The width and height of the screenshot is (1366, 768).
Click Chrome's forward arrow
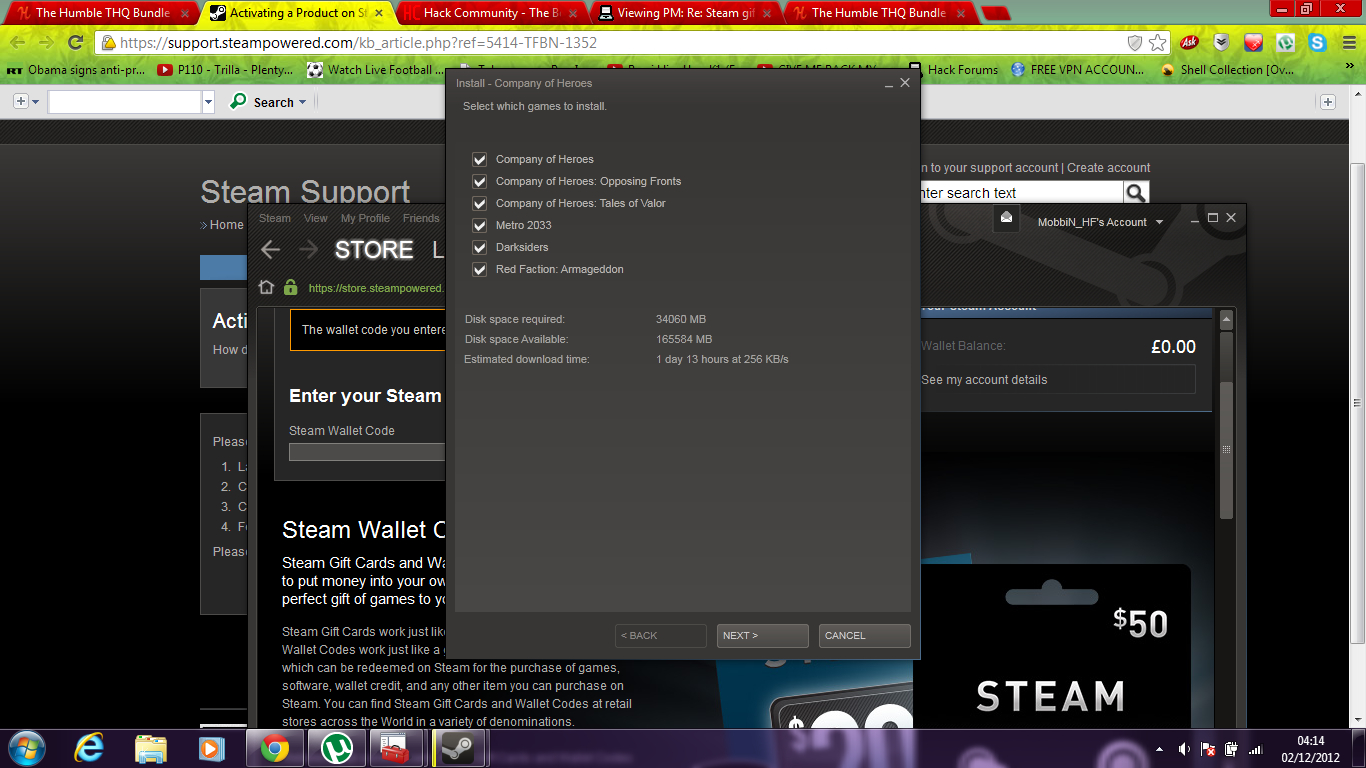click(x=46, y=42)
